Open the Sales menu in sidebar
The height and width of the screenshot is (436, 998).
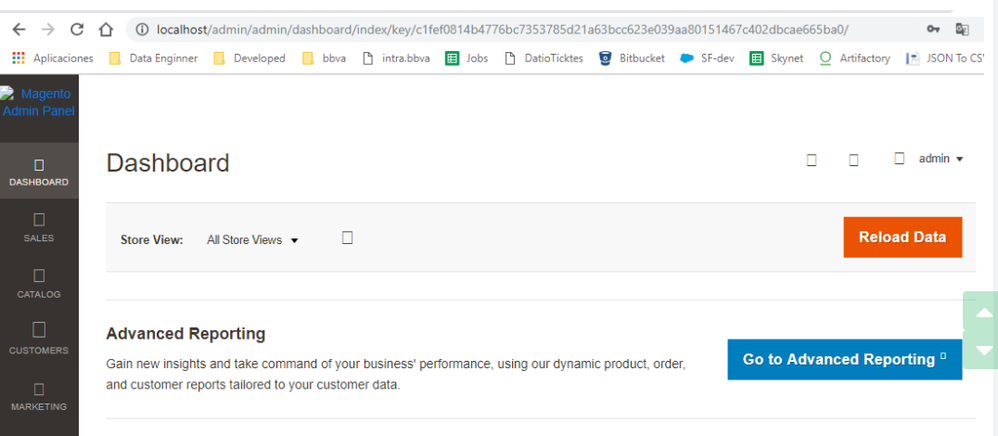coord(39,227)
